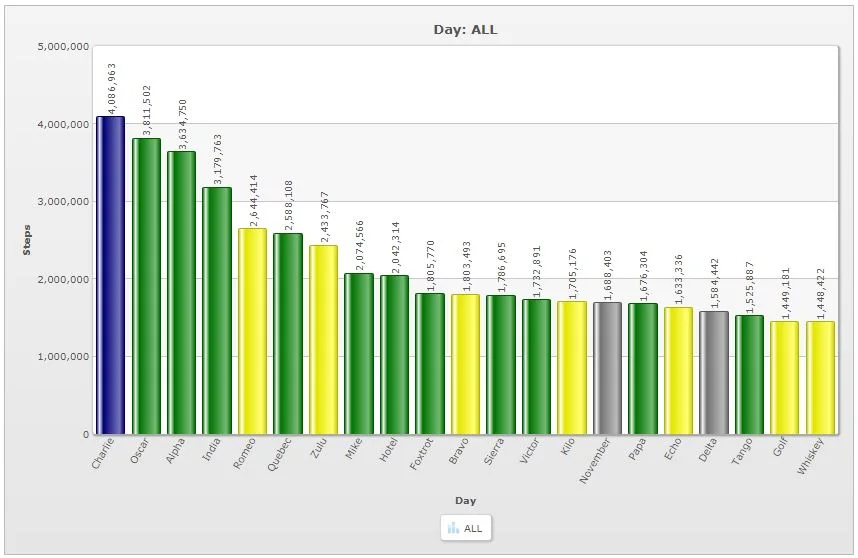This screenshot has height=558, width=858.
Task: Click the yellow Bravo bar
Action: coord(465,364)
